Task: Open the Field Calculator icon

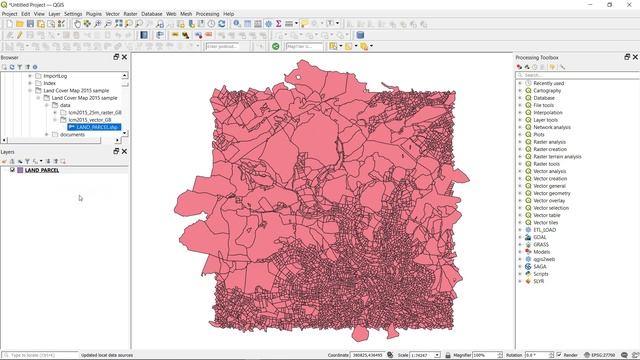Action: click(258, 24)
